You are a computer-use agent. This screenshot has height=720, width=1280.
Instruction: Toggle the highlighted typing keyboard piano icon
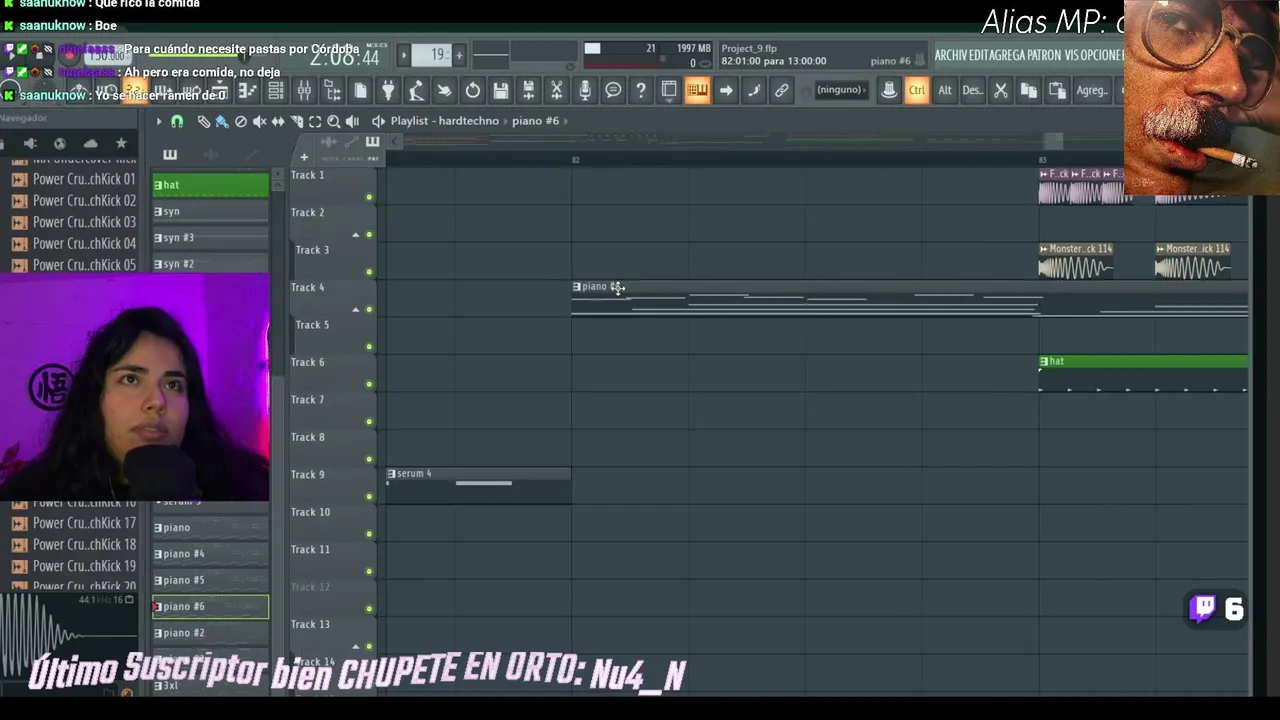pos(697,91)
